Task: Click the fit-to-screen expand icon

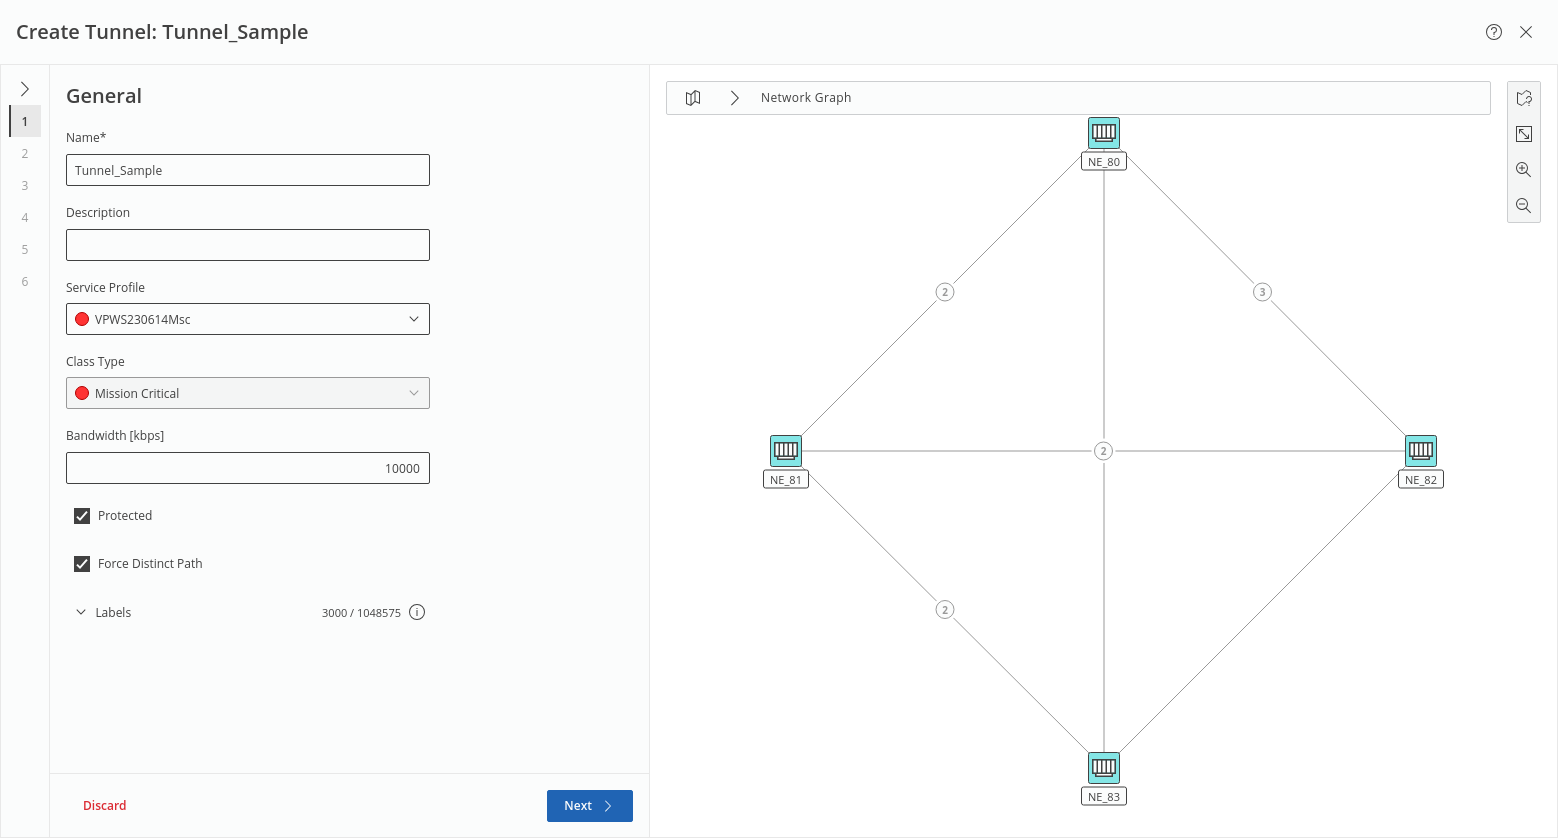Action: (1523, 134)
